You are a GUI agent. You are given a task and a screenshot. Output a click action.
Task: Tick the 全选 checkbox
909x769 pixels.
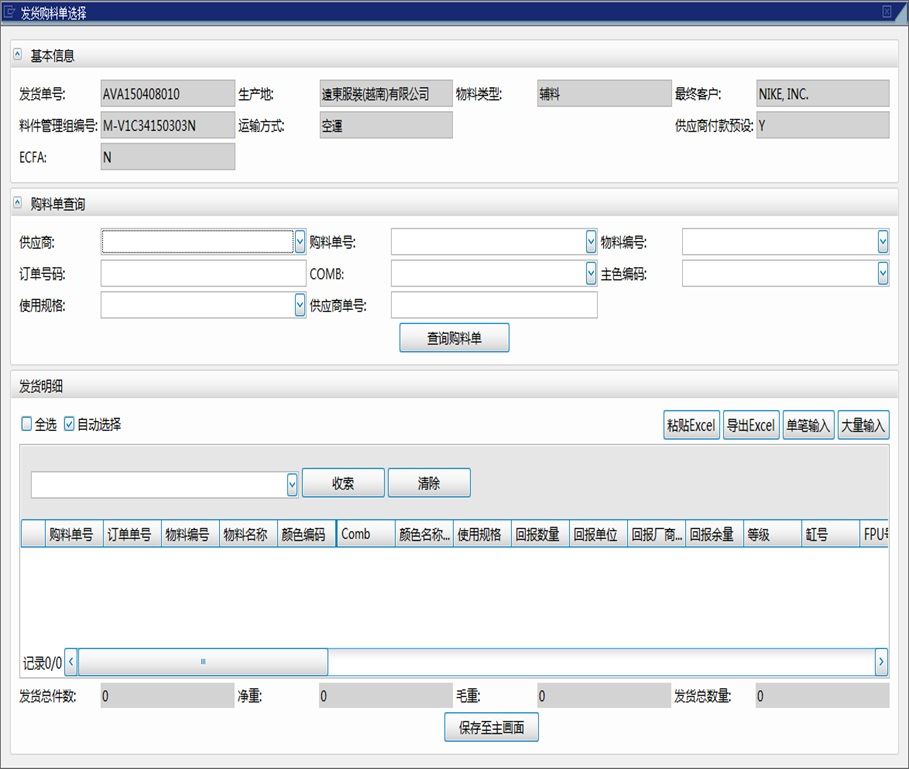[x=27, y=424]
